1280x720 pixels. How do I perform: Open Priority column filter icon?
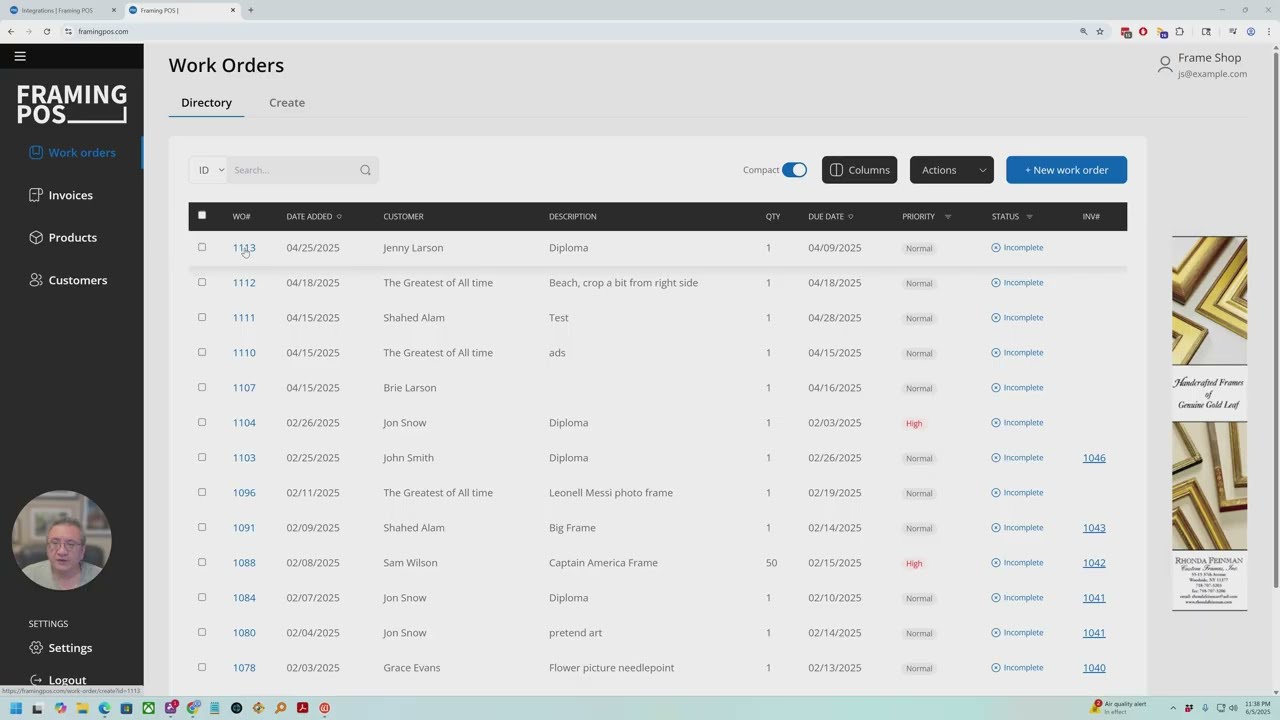948,217
